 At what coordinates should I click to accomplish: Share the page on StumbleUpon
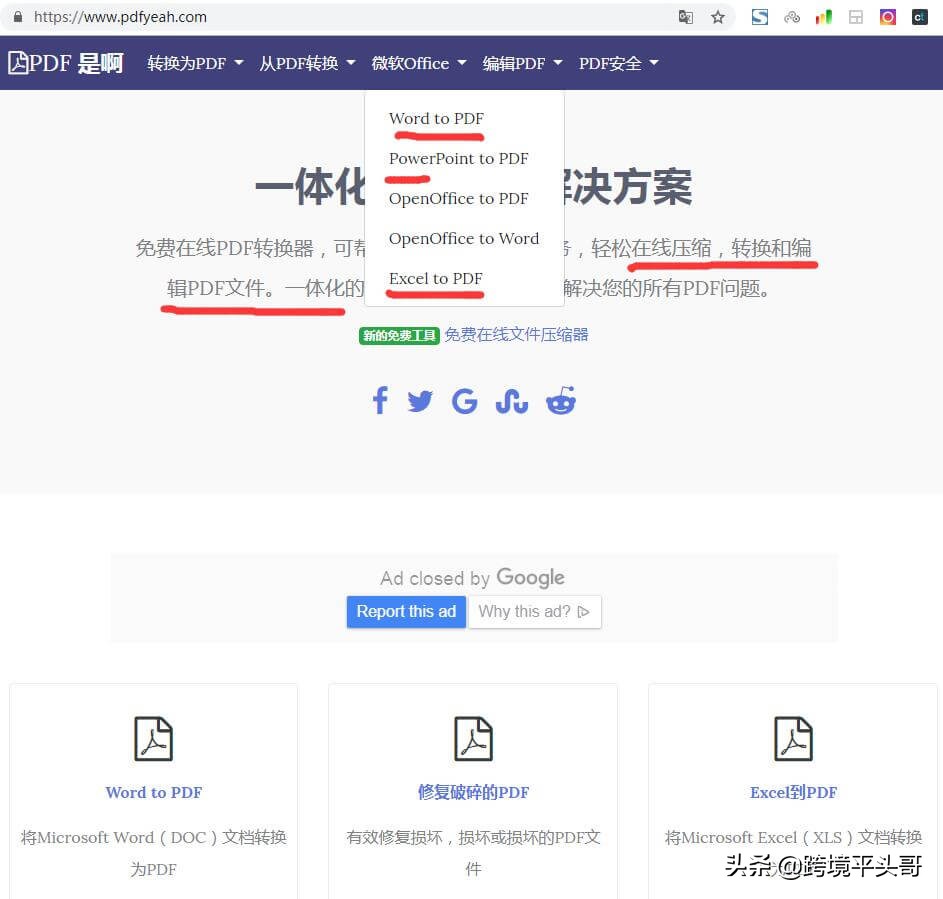(x=512, y=401)
